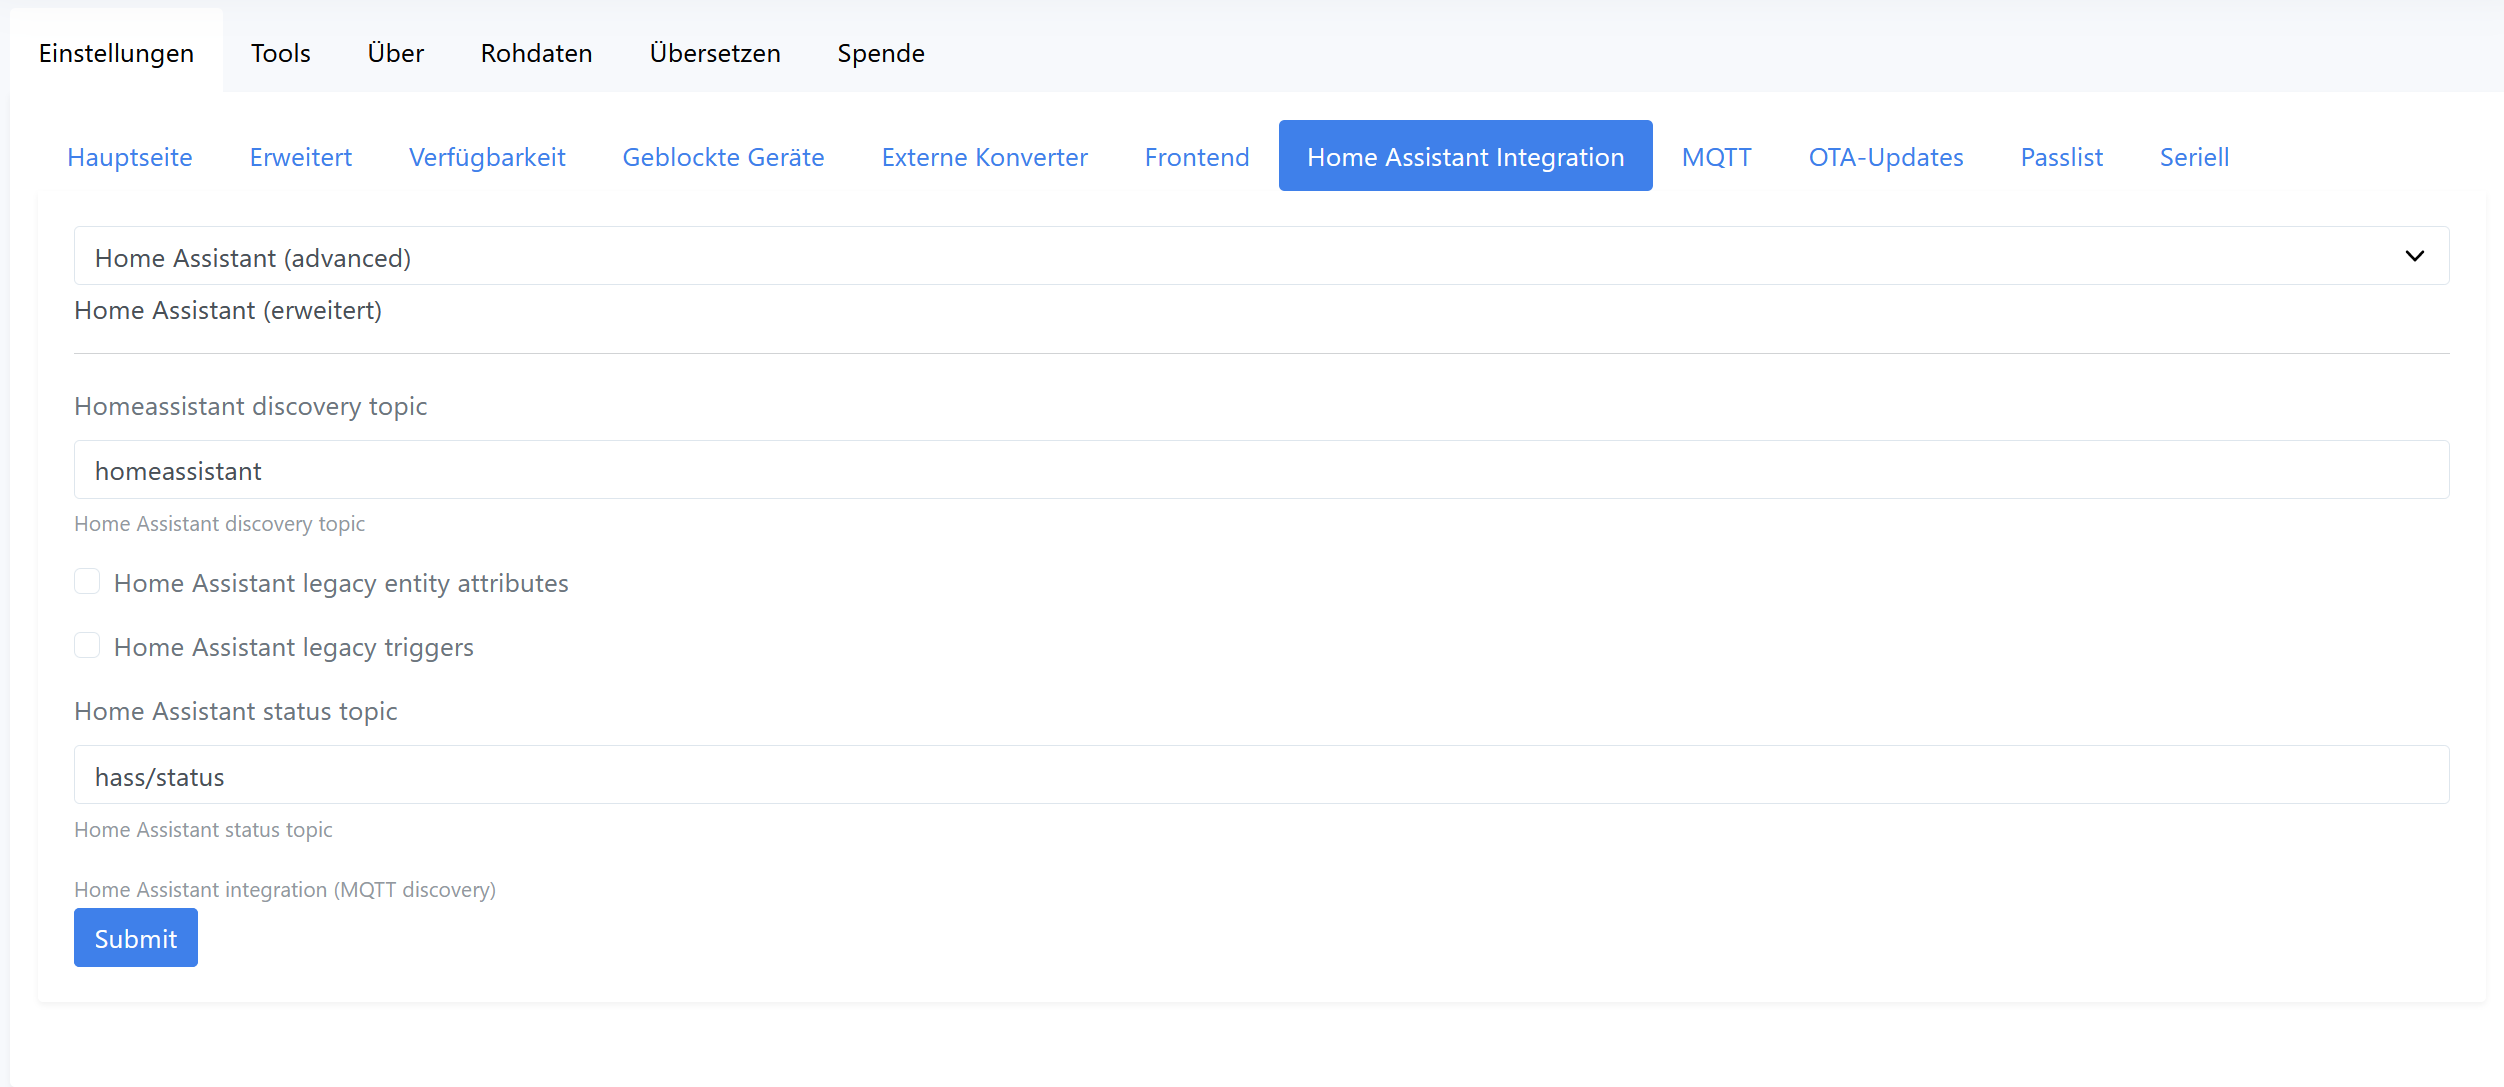Image resolution: width=2504 pixels, height=1087 pixels.
Task: Open the Erweitert settings tab
Action: [300, 156]
